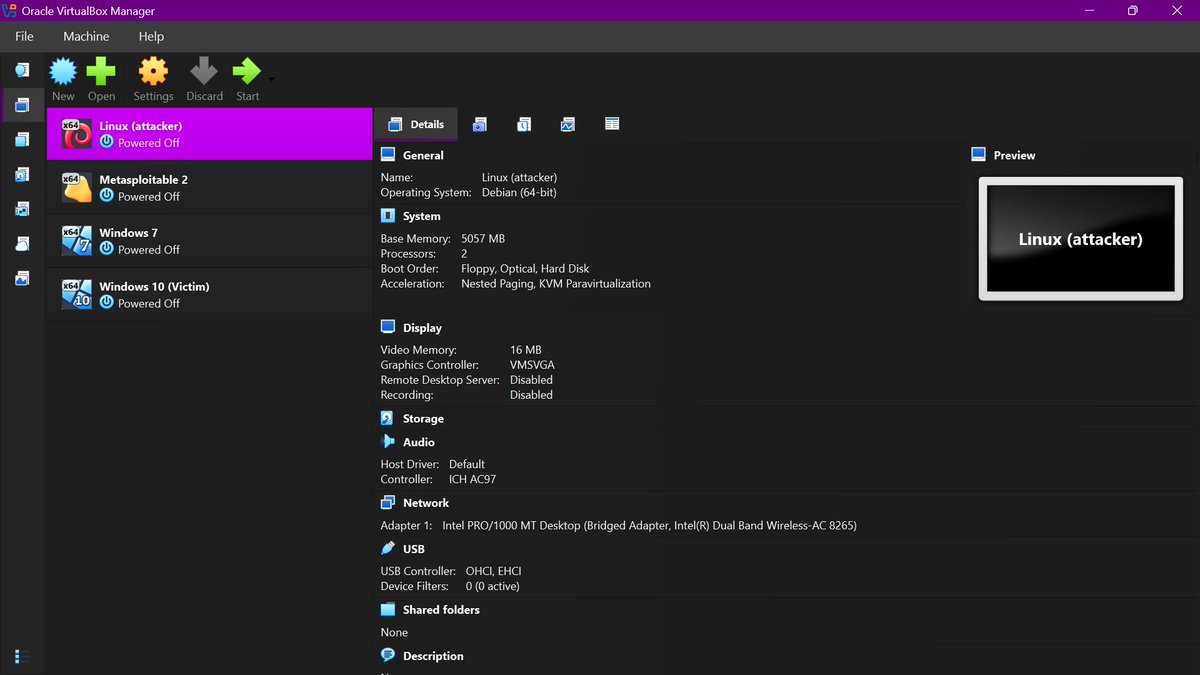Click the sidebar's list-style menu icon
This screenshot has height=675, width=1200.
(23, 656)
